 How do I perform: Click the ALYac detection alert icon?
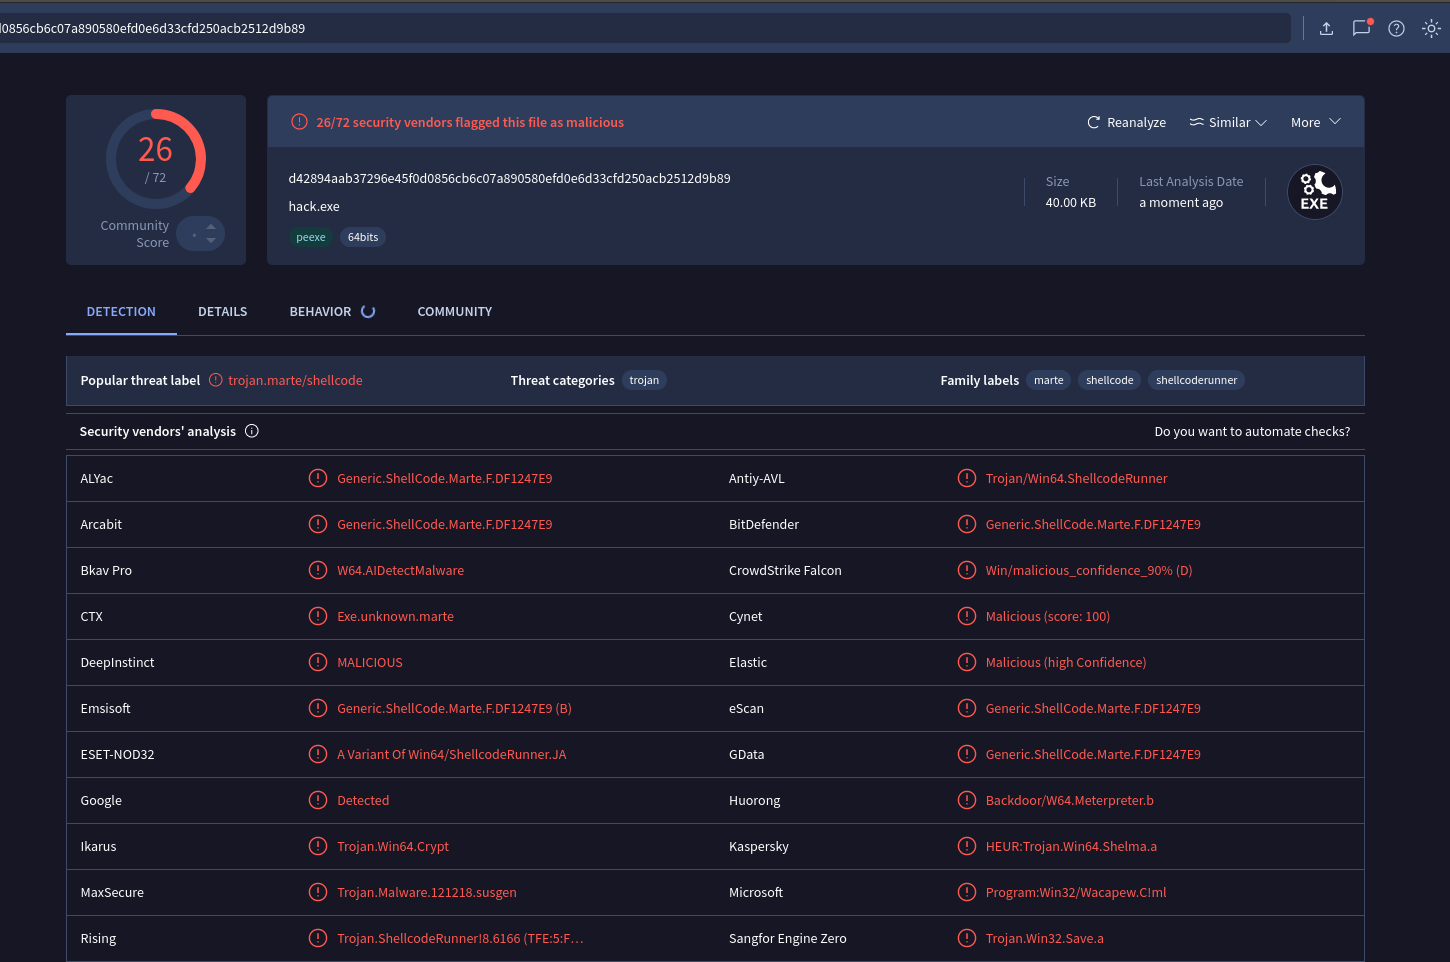(318, 478)
